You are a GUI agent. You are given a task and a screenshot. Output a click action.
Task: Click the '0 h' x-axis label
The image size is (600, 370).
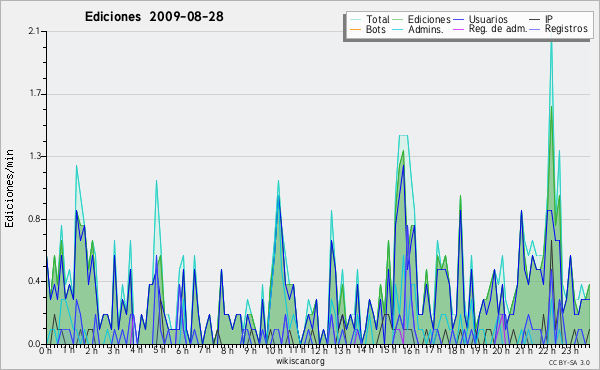click(46, 351)
